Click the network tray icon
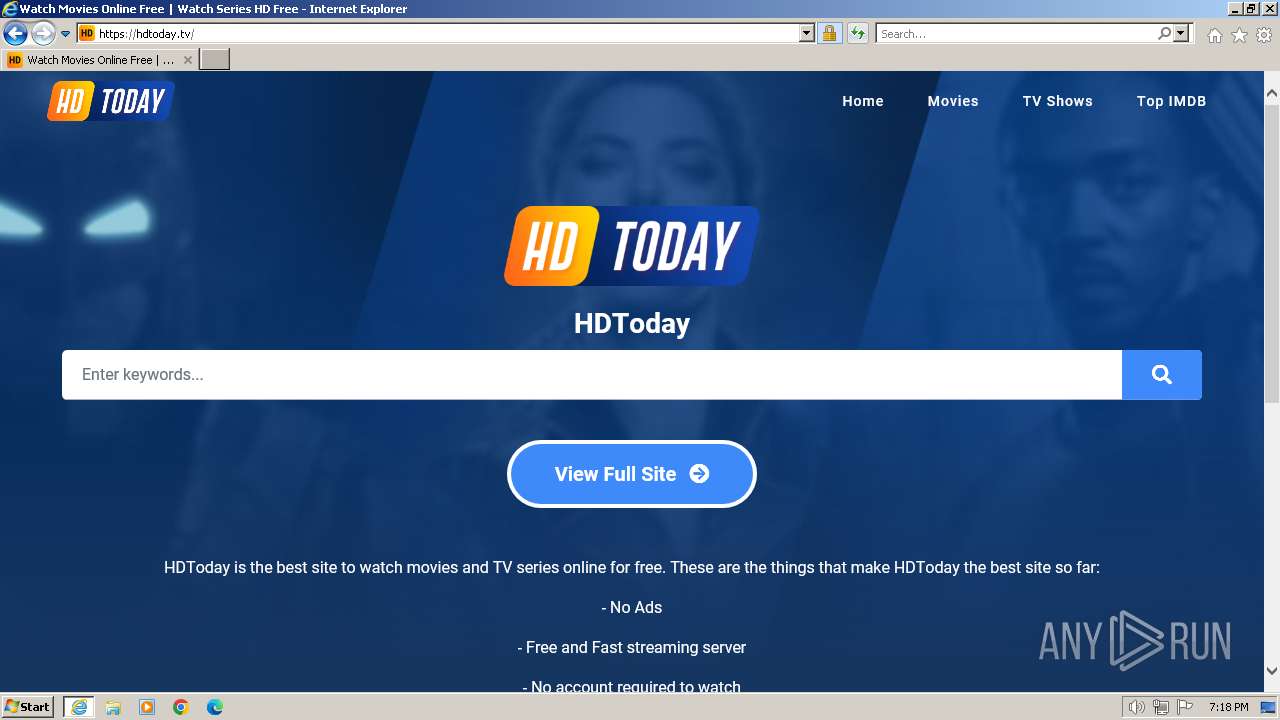Viewport: 1280px width, 720px height. coord(1160,707)
